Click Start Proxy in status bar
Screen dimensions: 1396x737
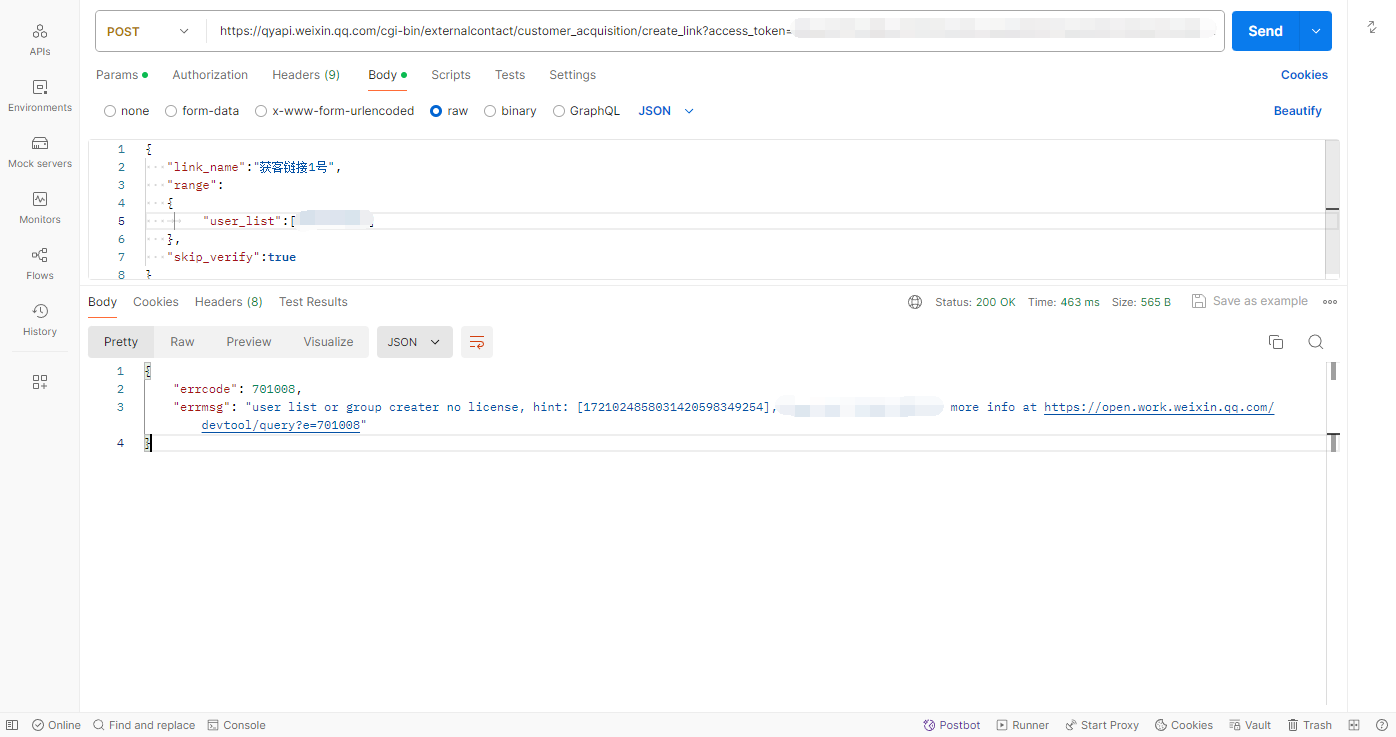pos(1102,725)
